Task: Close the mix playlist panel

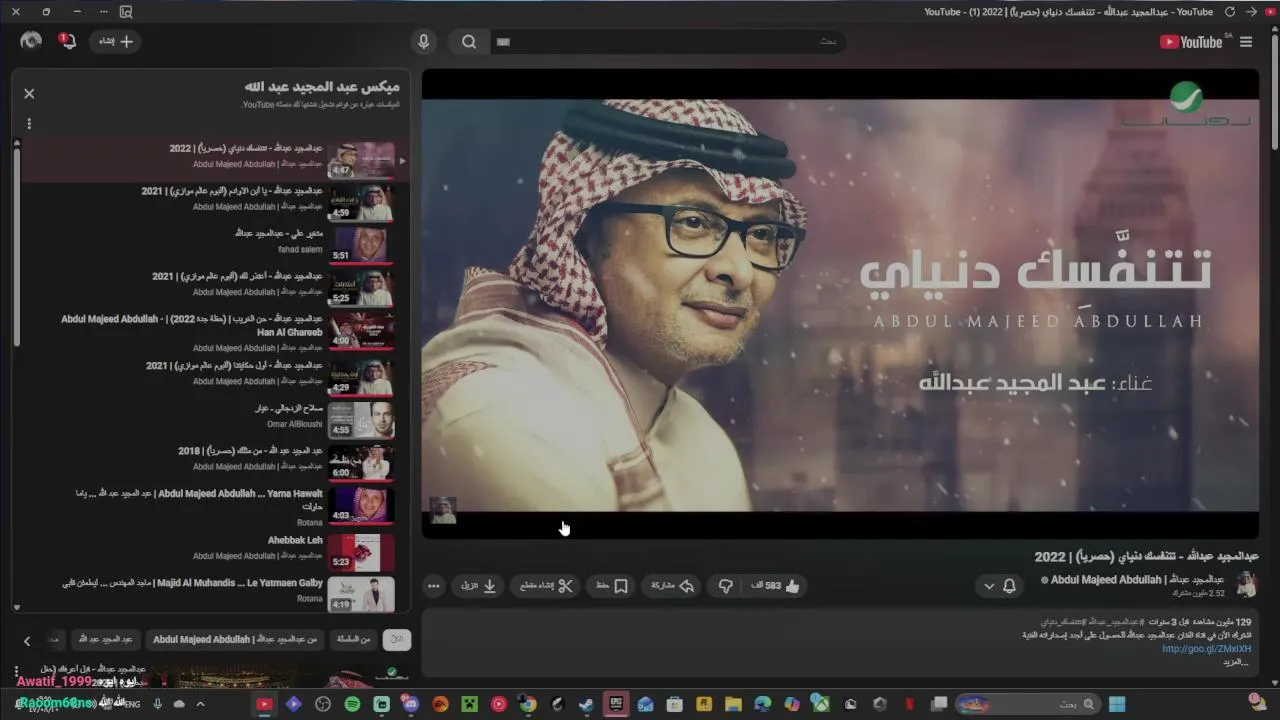Action: click(29, 93)
